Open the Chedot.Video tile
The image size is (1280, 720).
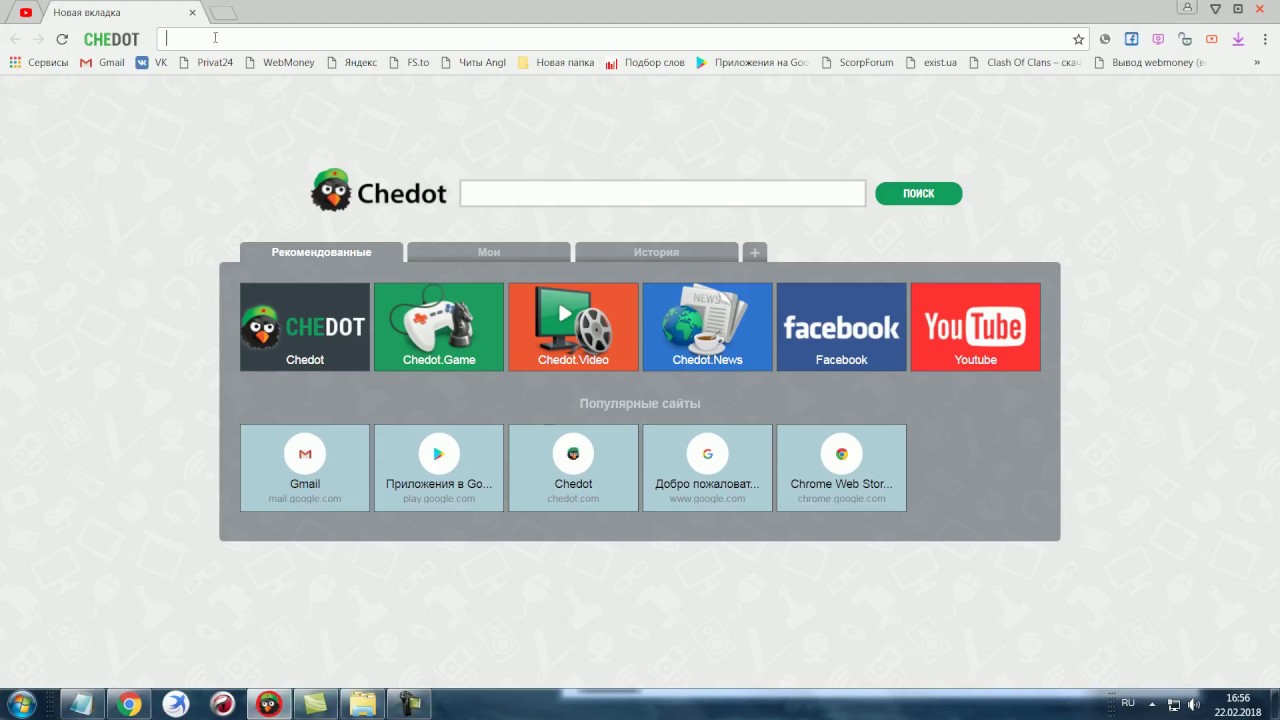tap(573, 327)
